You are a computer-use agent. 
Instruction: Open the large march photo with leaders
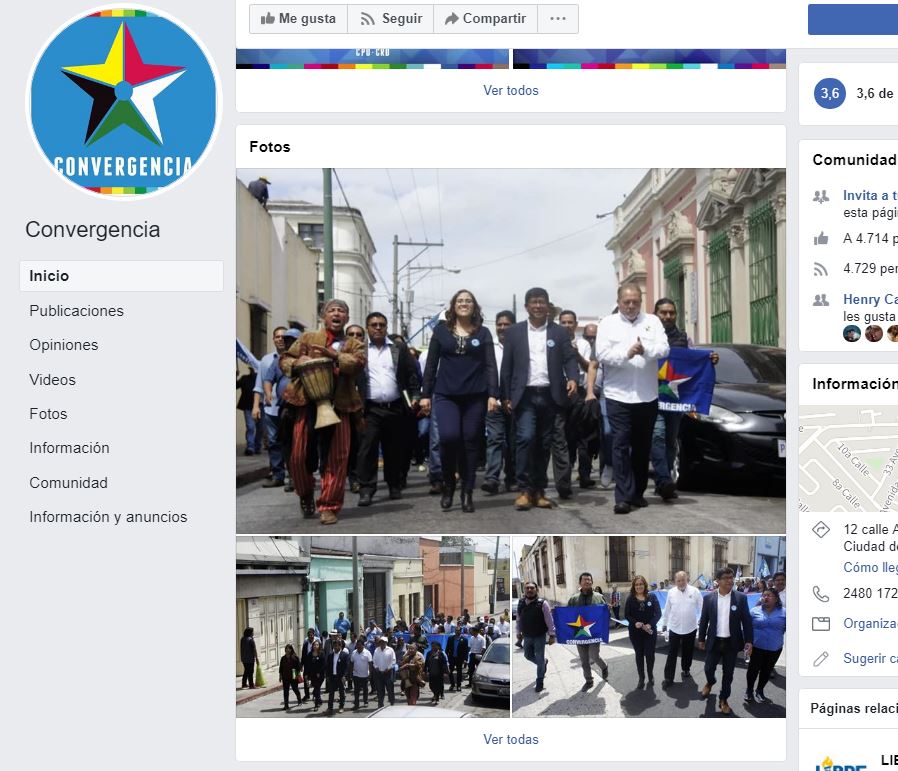[x=510, y=350]
